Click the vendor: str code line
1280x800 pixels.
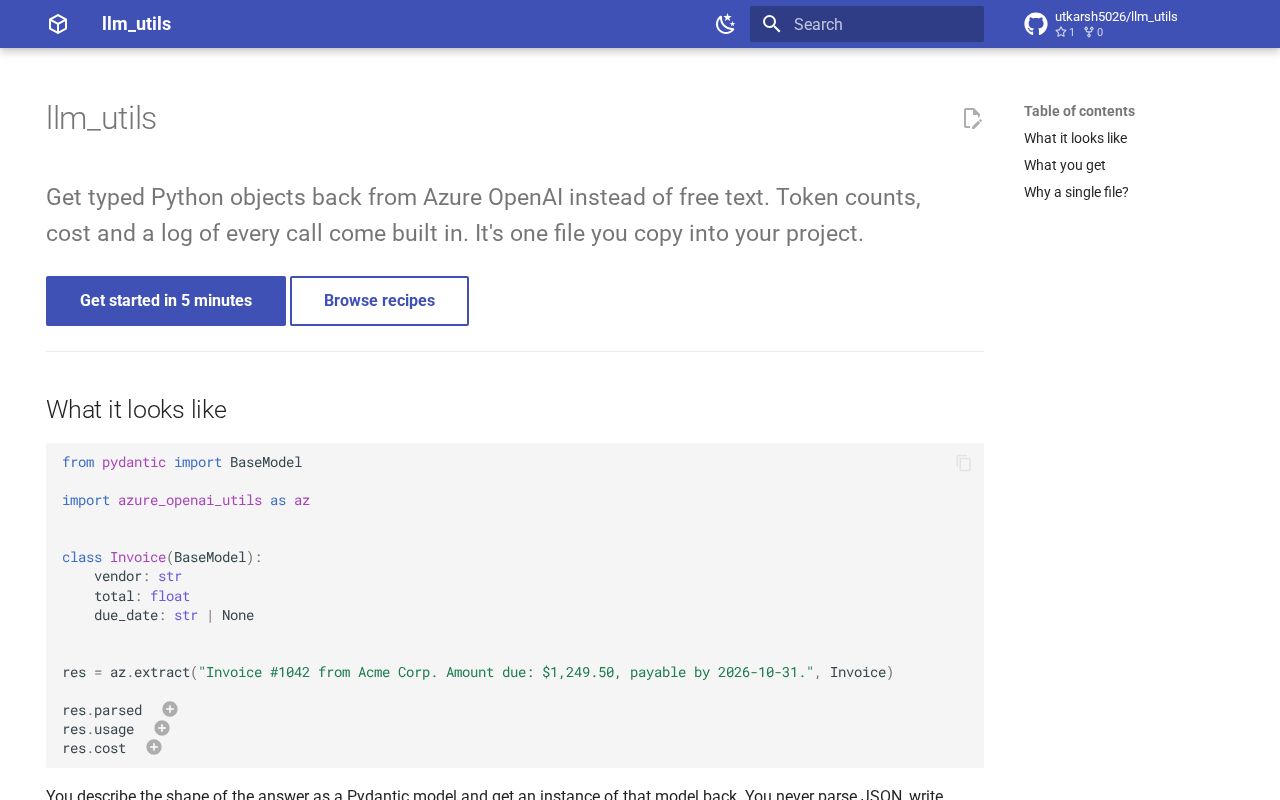tap(138, 576)
